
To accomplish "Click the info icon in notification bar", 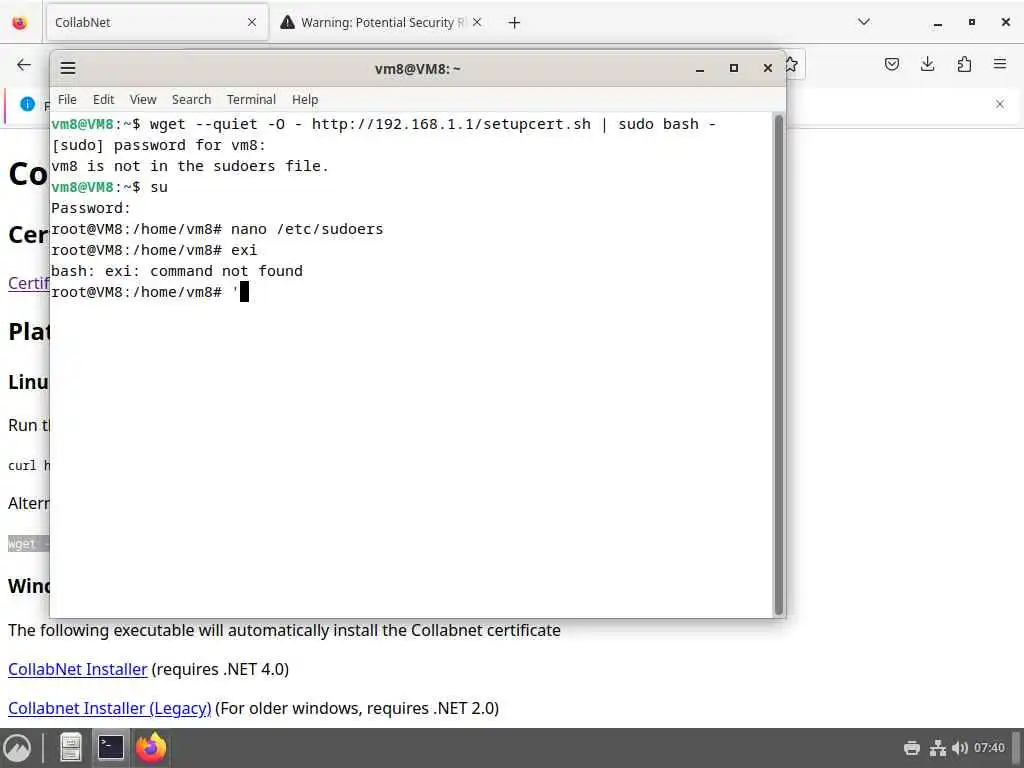I will pyautogui.click(x=27, y=104).
